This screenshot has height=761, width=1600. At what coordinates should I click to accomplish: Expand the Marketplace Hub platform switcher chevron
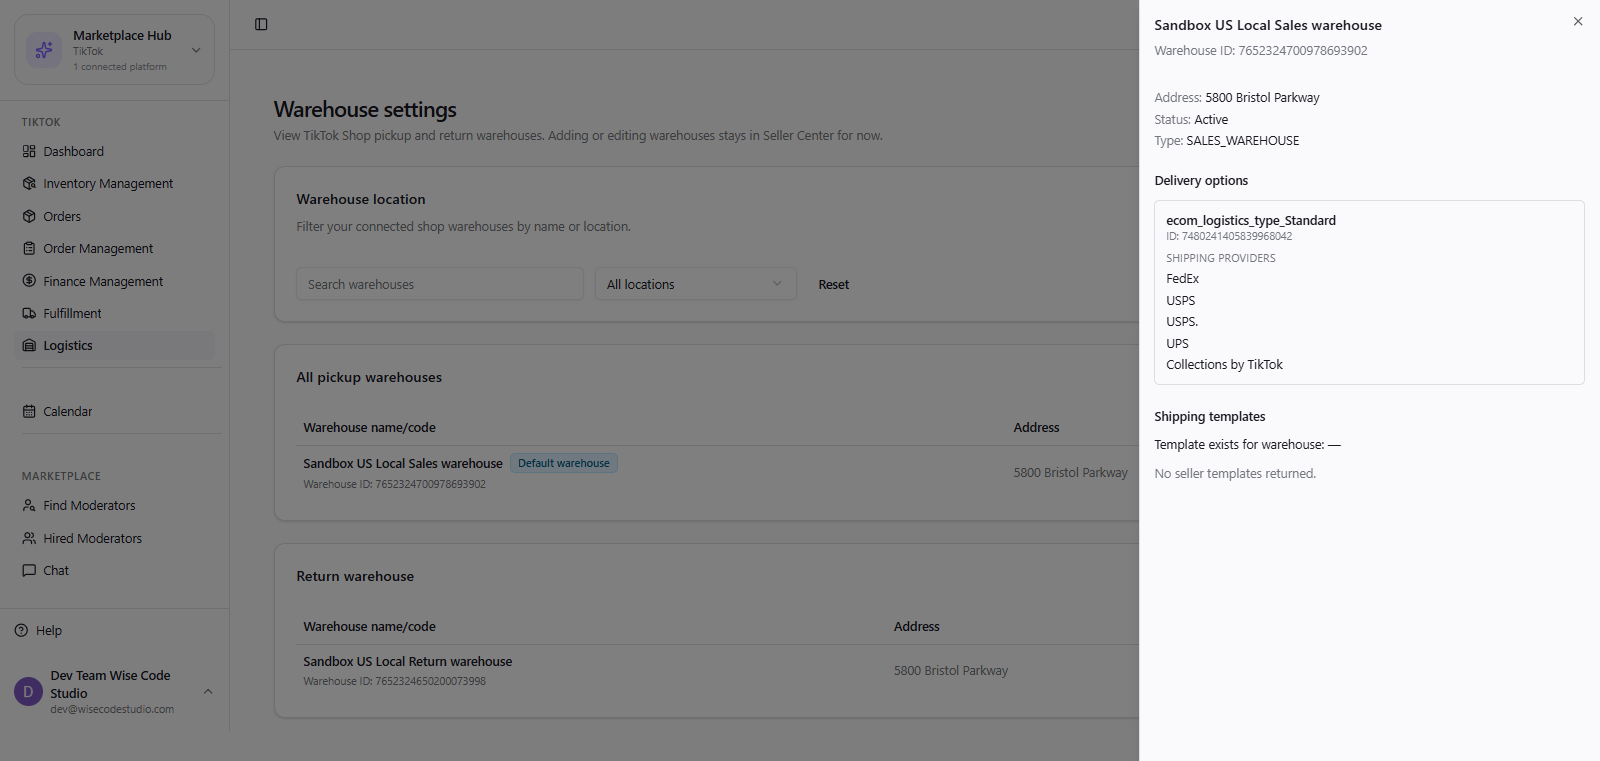tap(196, 50)
